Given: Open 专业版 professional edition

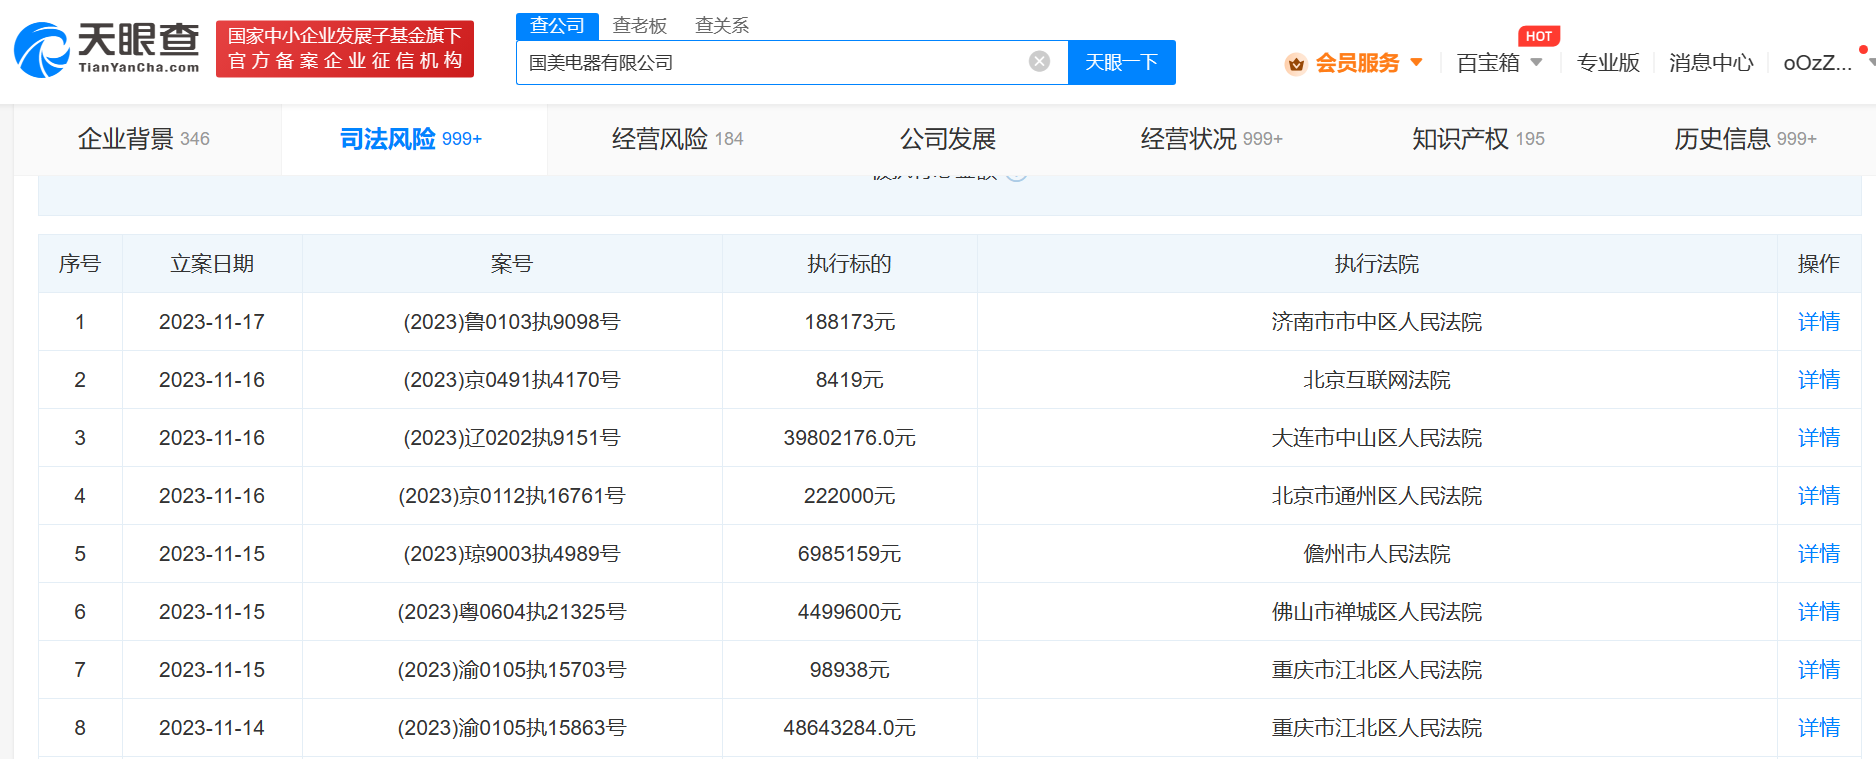Looking at the screenshot, I should (x=1608, y=63).
